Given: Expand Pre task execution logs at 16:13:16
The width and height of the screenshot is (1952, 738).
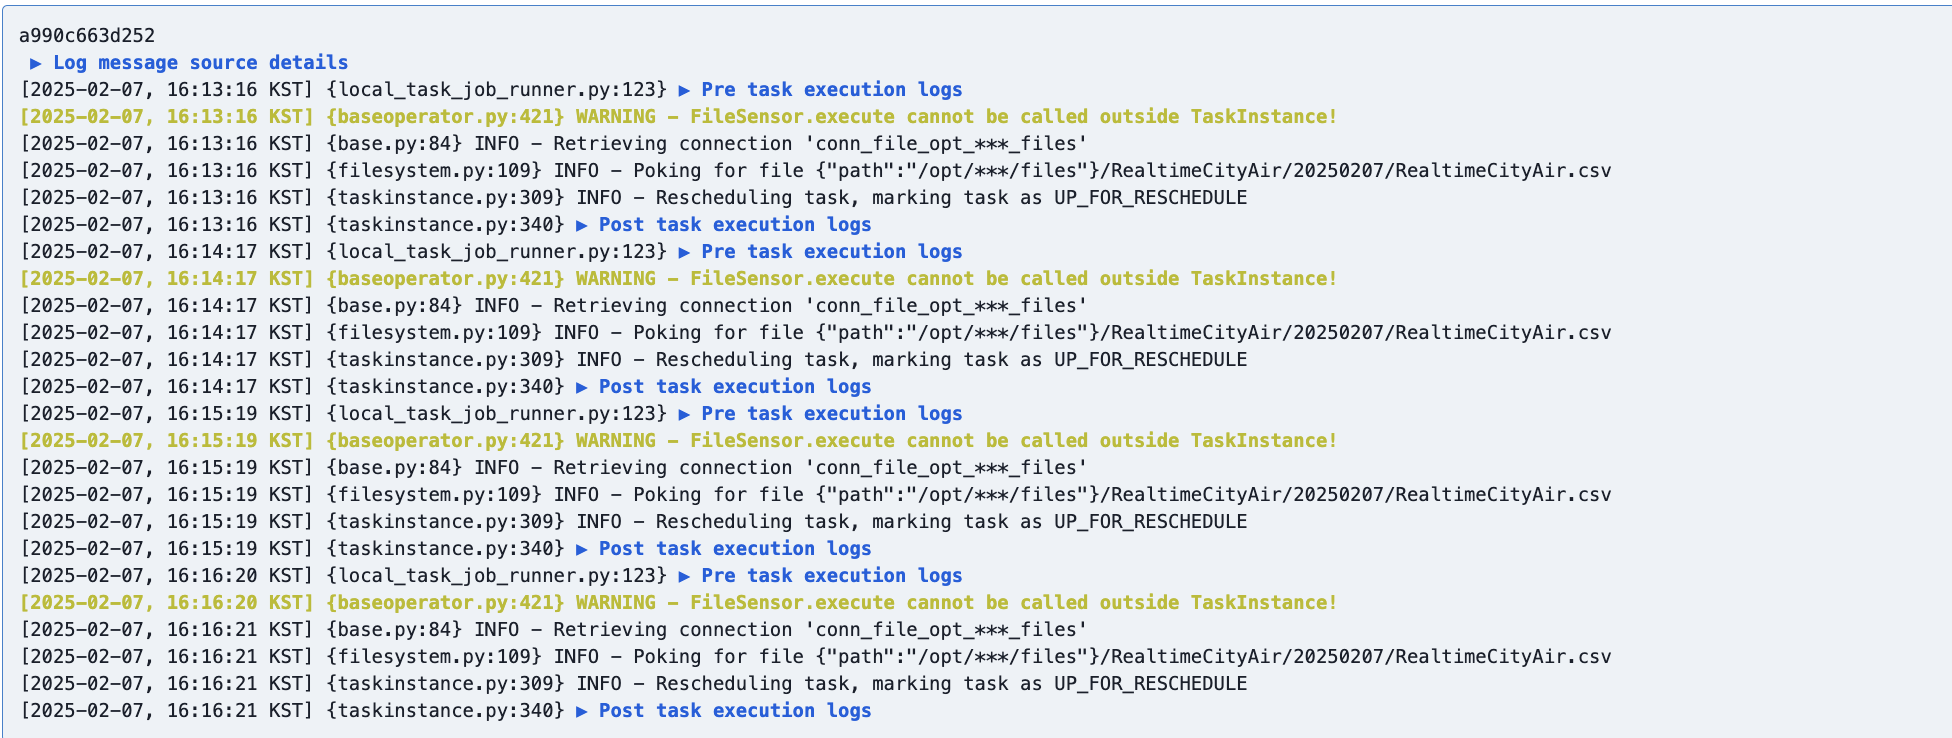Looking at the screenshot, I should point(820,90).
